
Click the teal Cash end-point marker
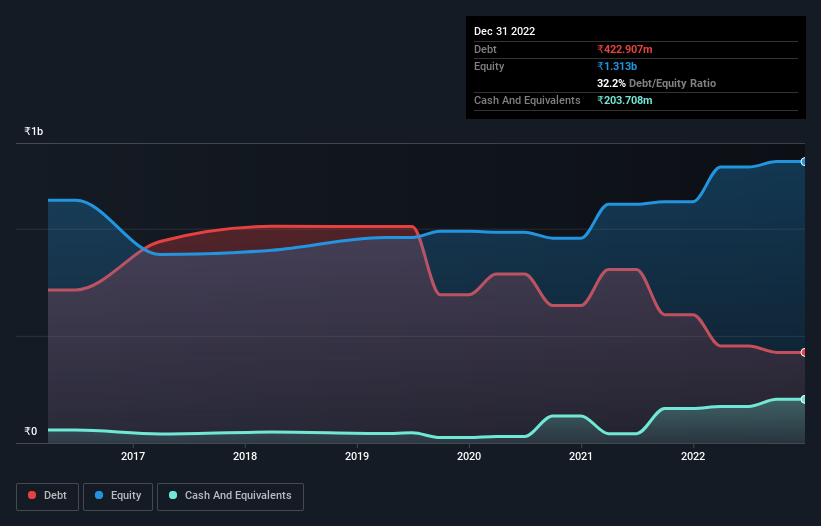804,399
